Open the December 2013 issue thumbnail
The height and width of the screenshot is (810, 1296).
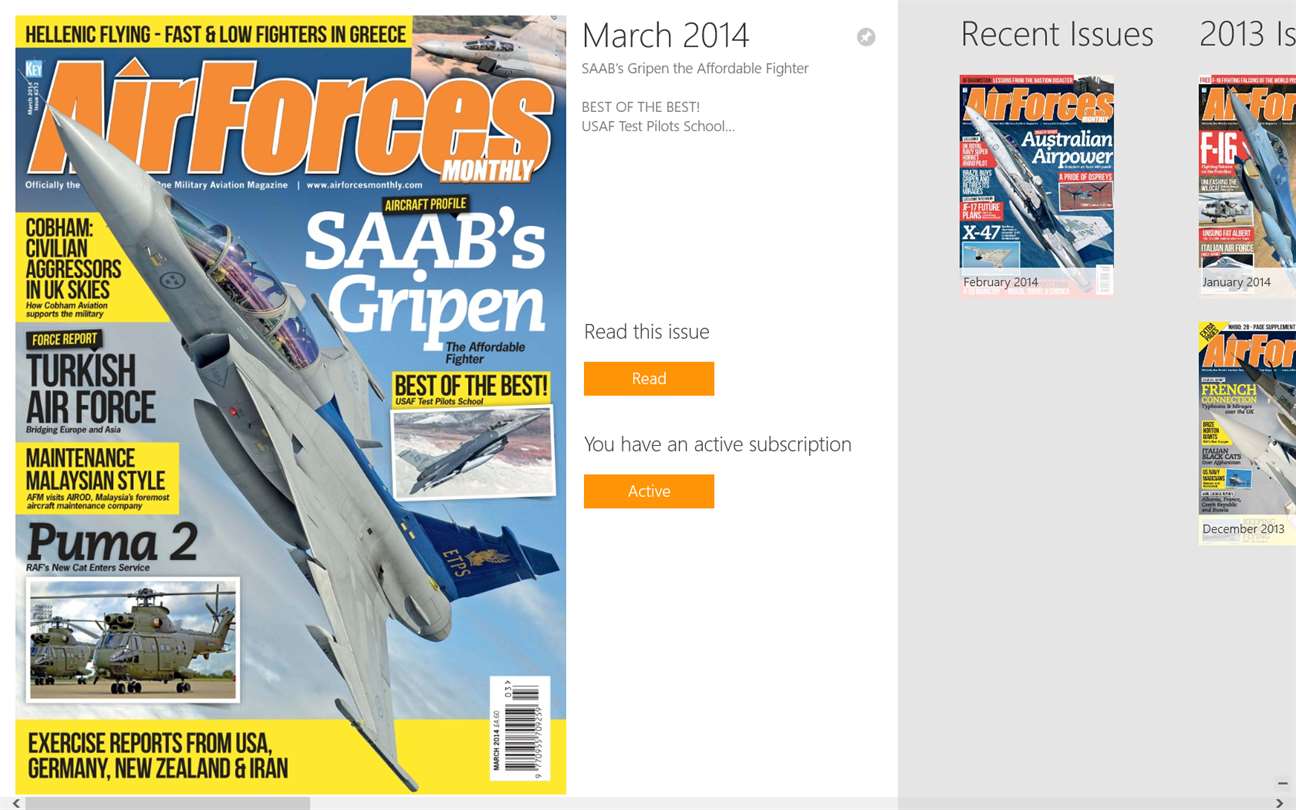1247,433
